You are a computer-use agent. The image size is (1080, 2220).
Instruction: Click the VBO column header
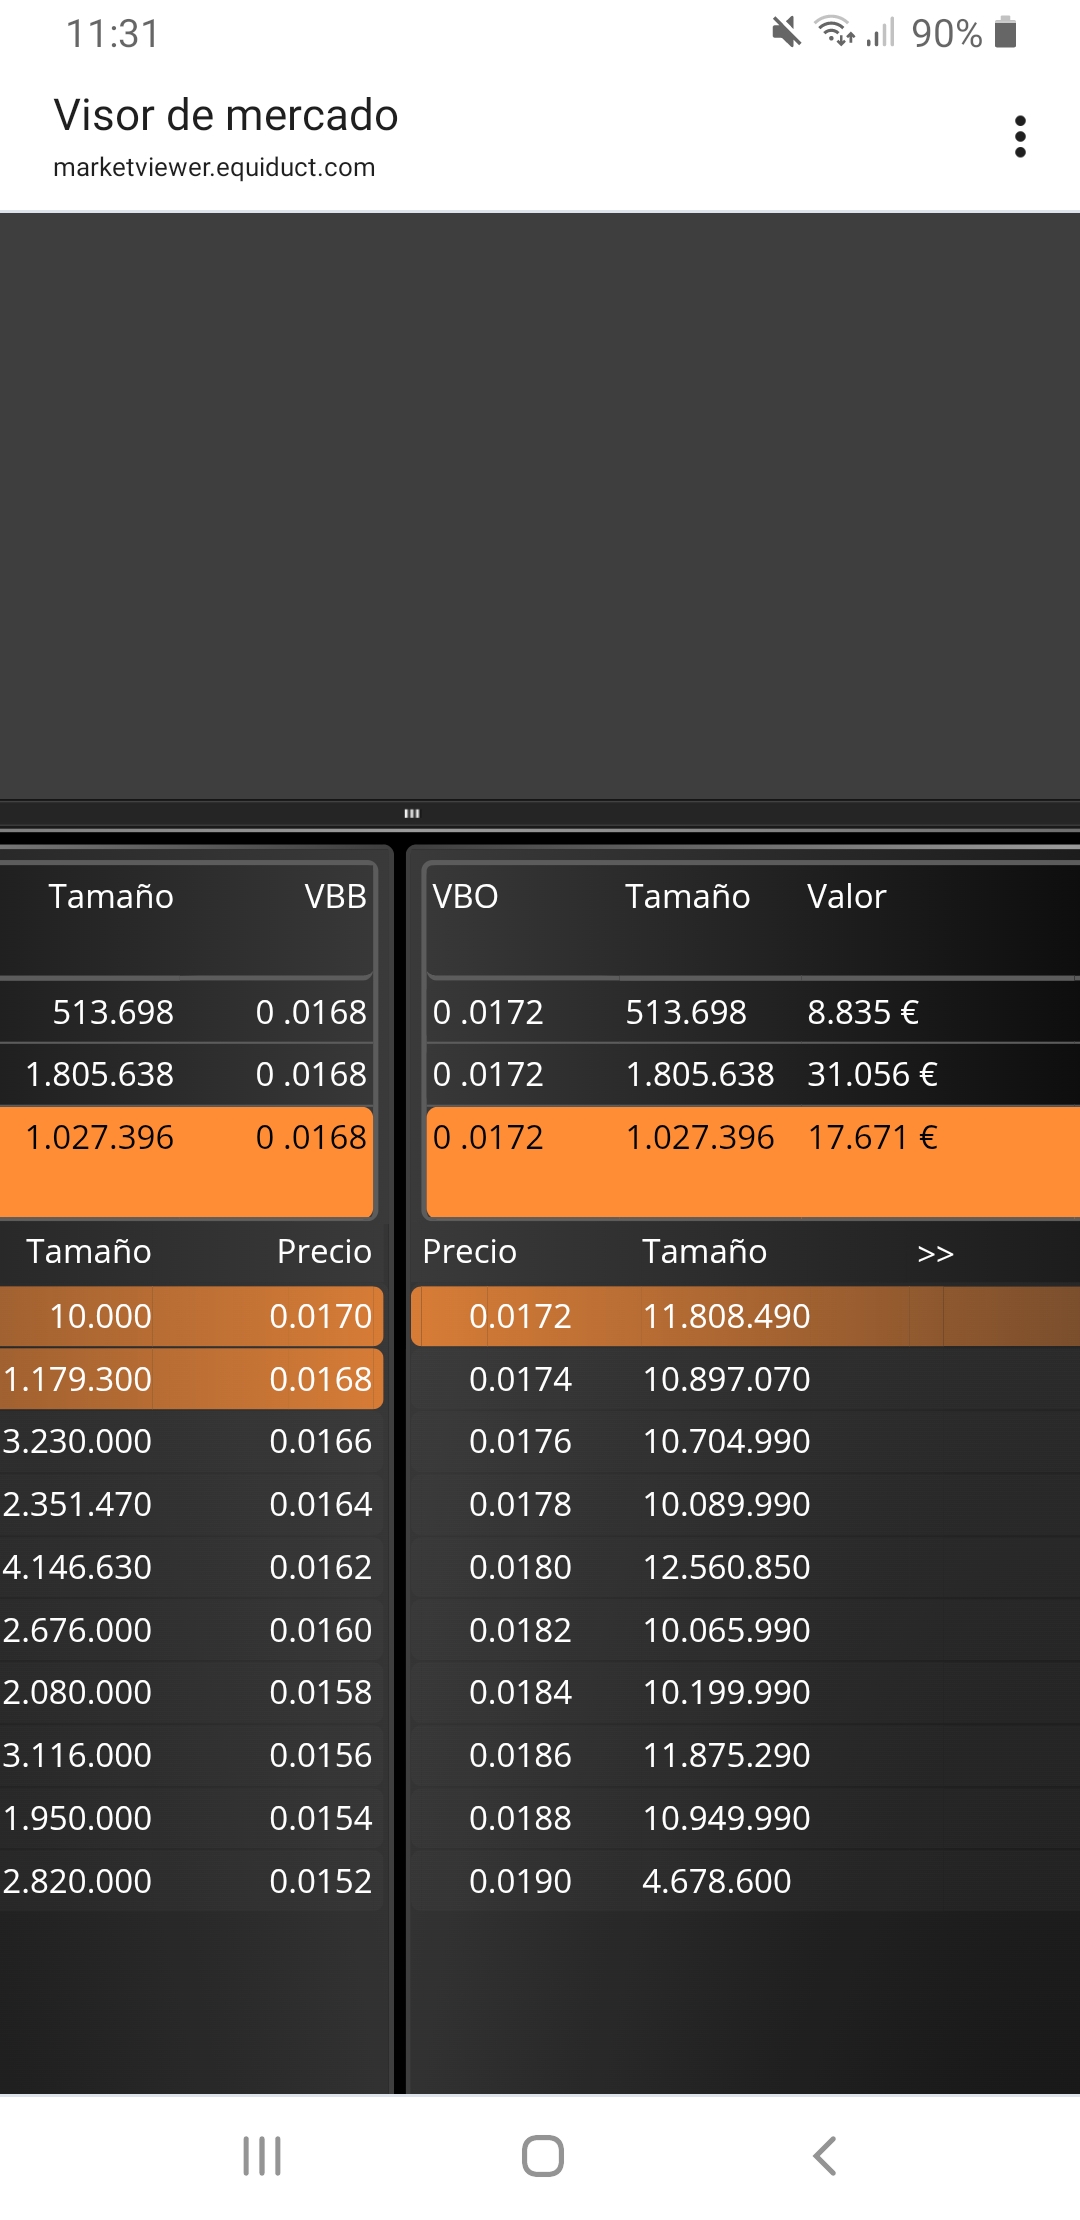click(465, 896)
